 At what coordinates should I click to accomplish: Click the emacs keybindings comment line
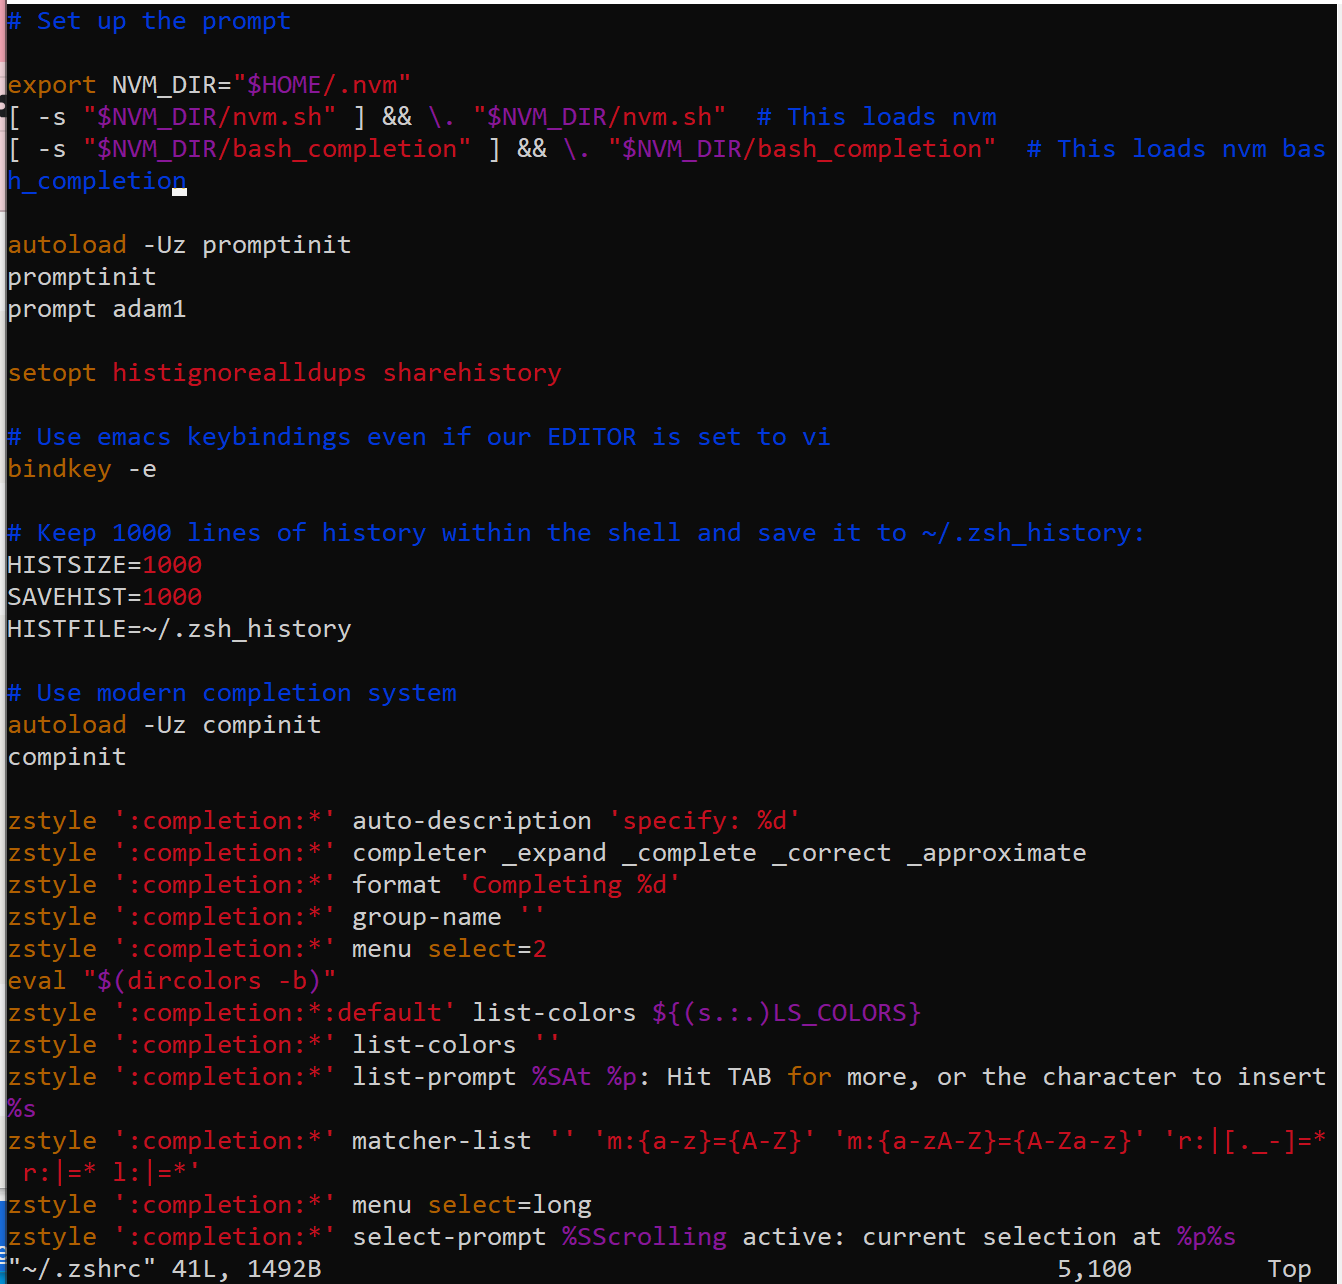click(419, 437)
